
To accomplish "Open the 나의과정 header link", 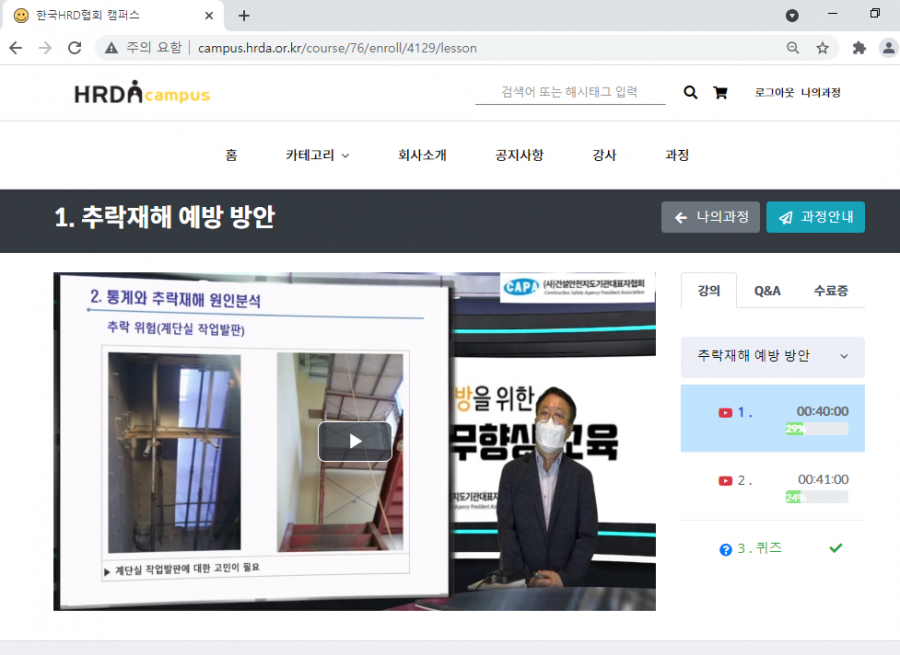I will tap(821, 92).
